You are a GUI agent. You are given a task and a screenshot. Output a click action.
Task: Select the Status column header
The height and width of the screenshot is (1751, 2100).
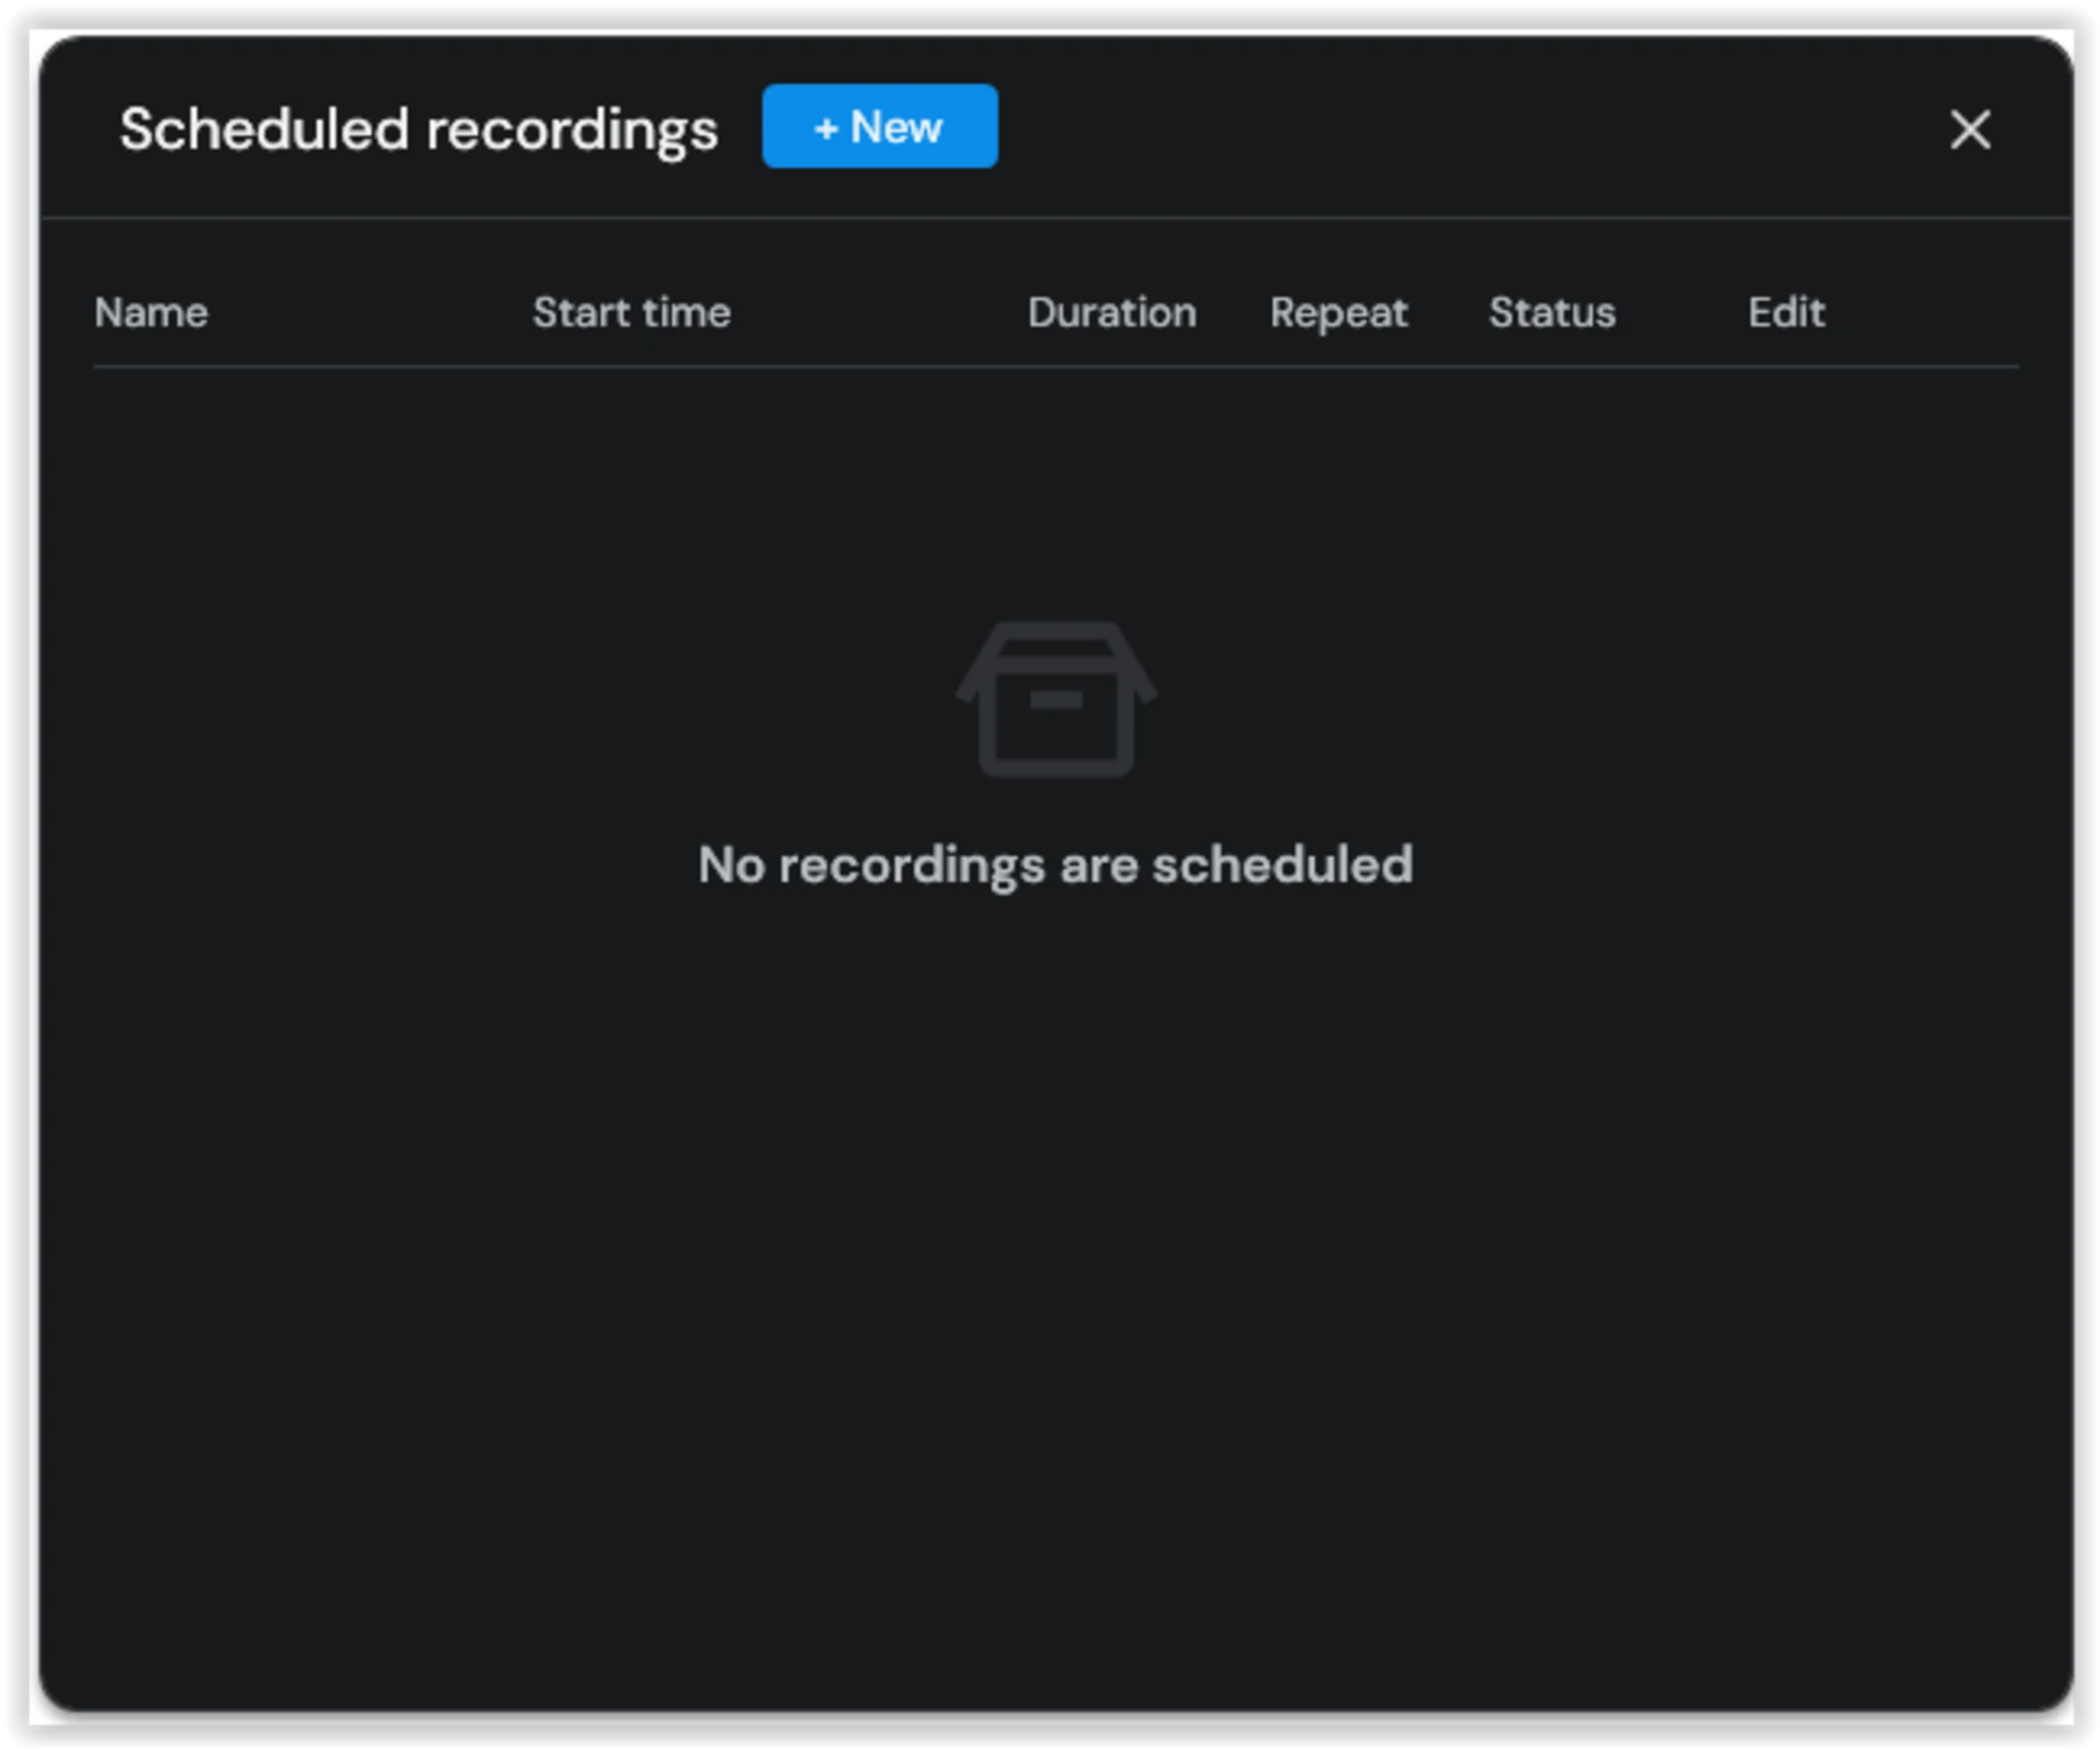point(1552,313)
